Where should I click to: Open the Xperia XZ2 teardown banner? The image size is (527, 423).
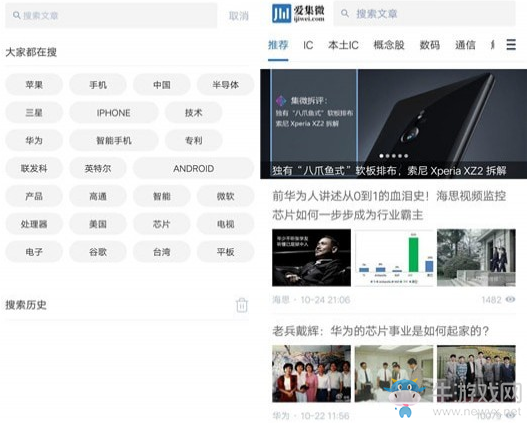[394, 124]
